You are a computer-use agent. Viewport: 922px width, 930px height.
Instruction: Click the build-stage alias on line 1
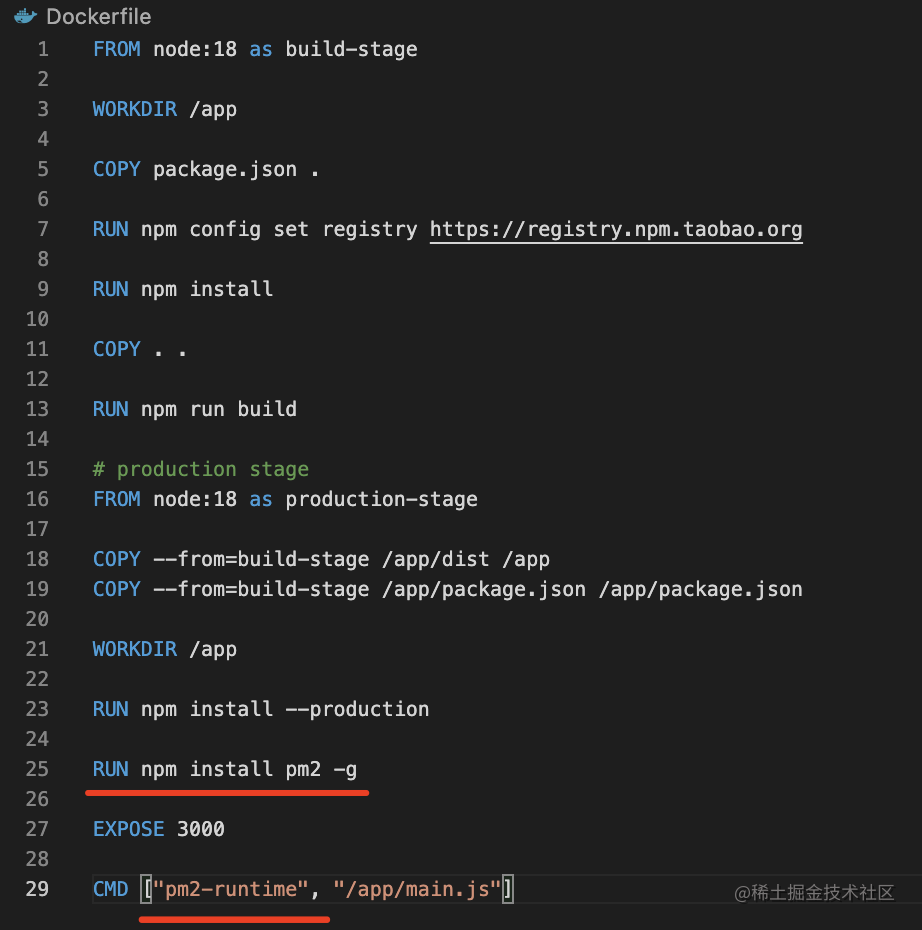(351, 48)
